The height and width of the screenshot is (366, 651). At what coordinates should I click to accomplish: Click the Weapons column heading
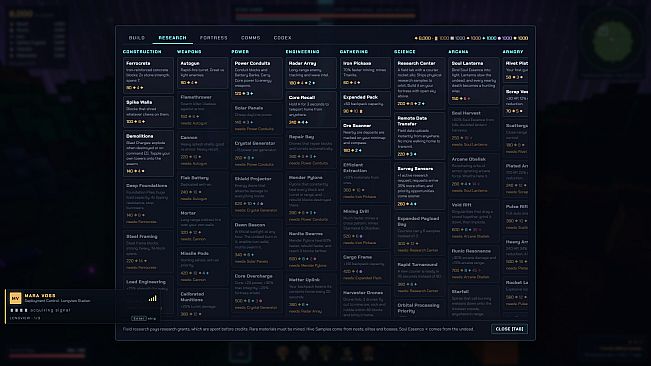click(189, 52)
